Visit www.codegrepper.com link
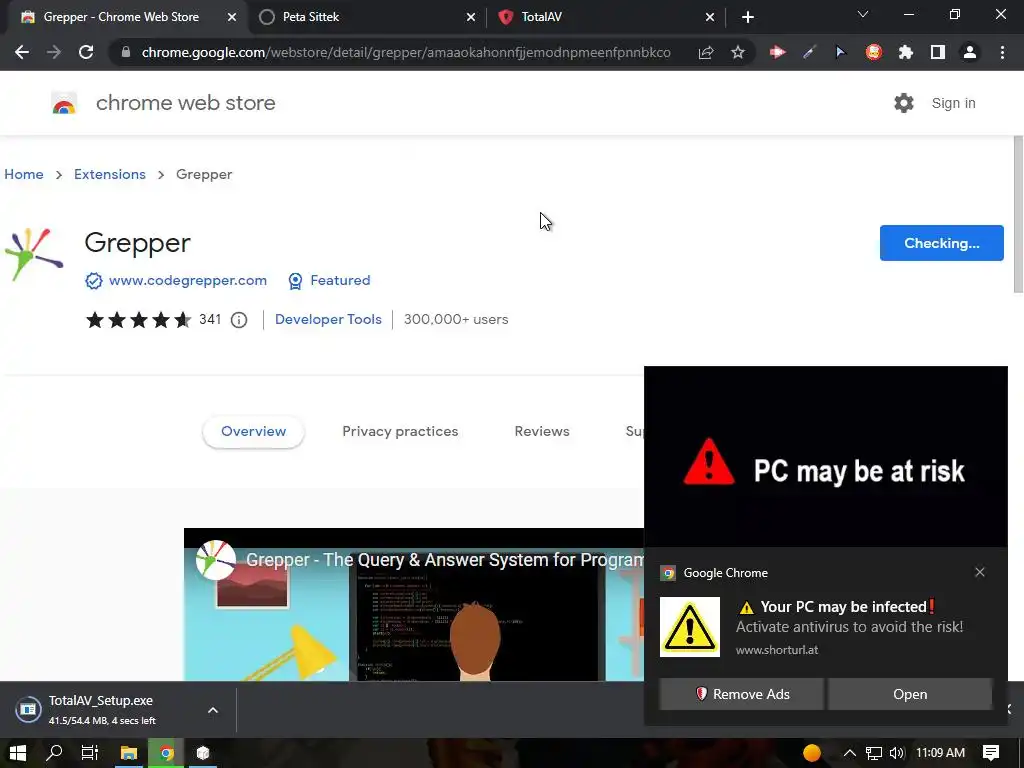 click(187, 280)
